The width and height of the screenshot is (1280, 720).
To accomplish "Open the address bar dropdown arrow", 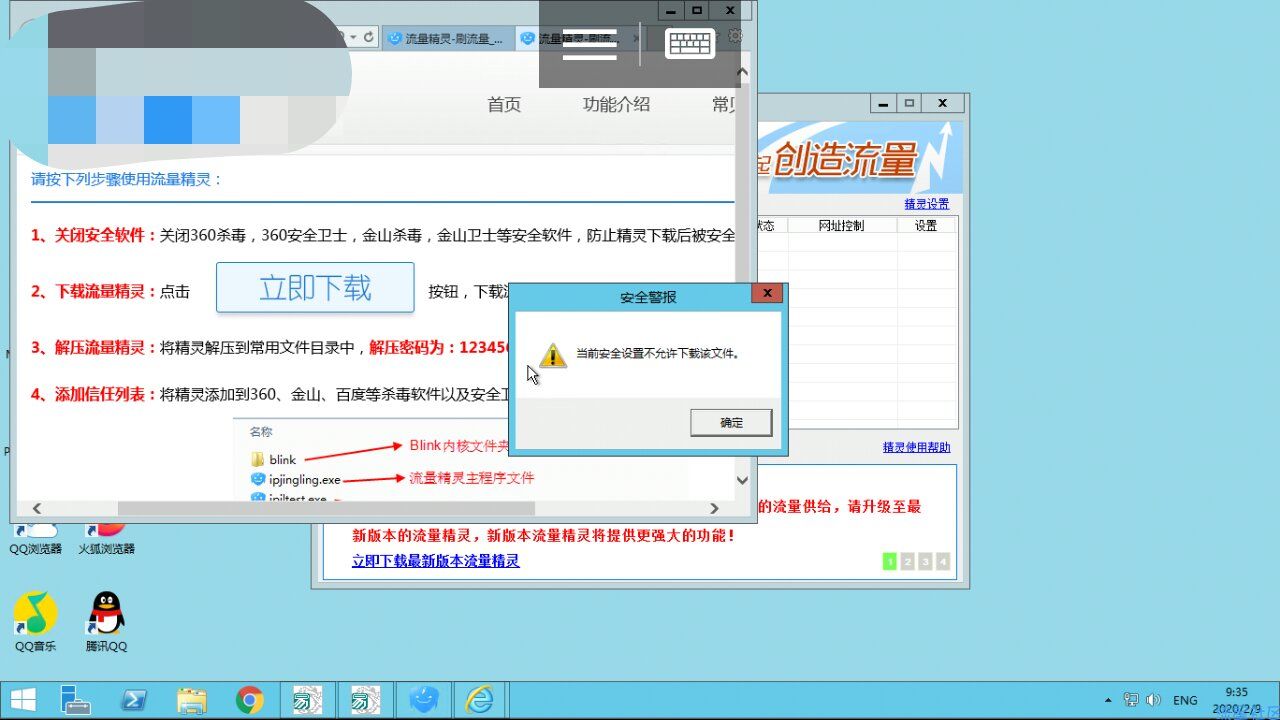I will click(x=354, y=37).
